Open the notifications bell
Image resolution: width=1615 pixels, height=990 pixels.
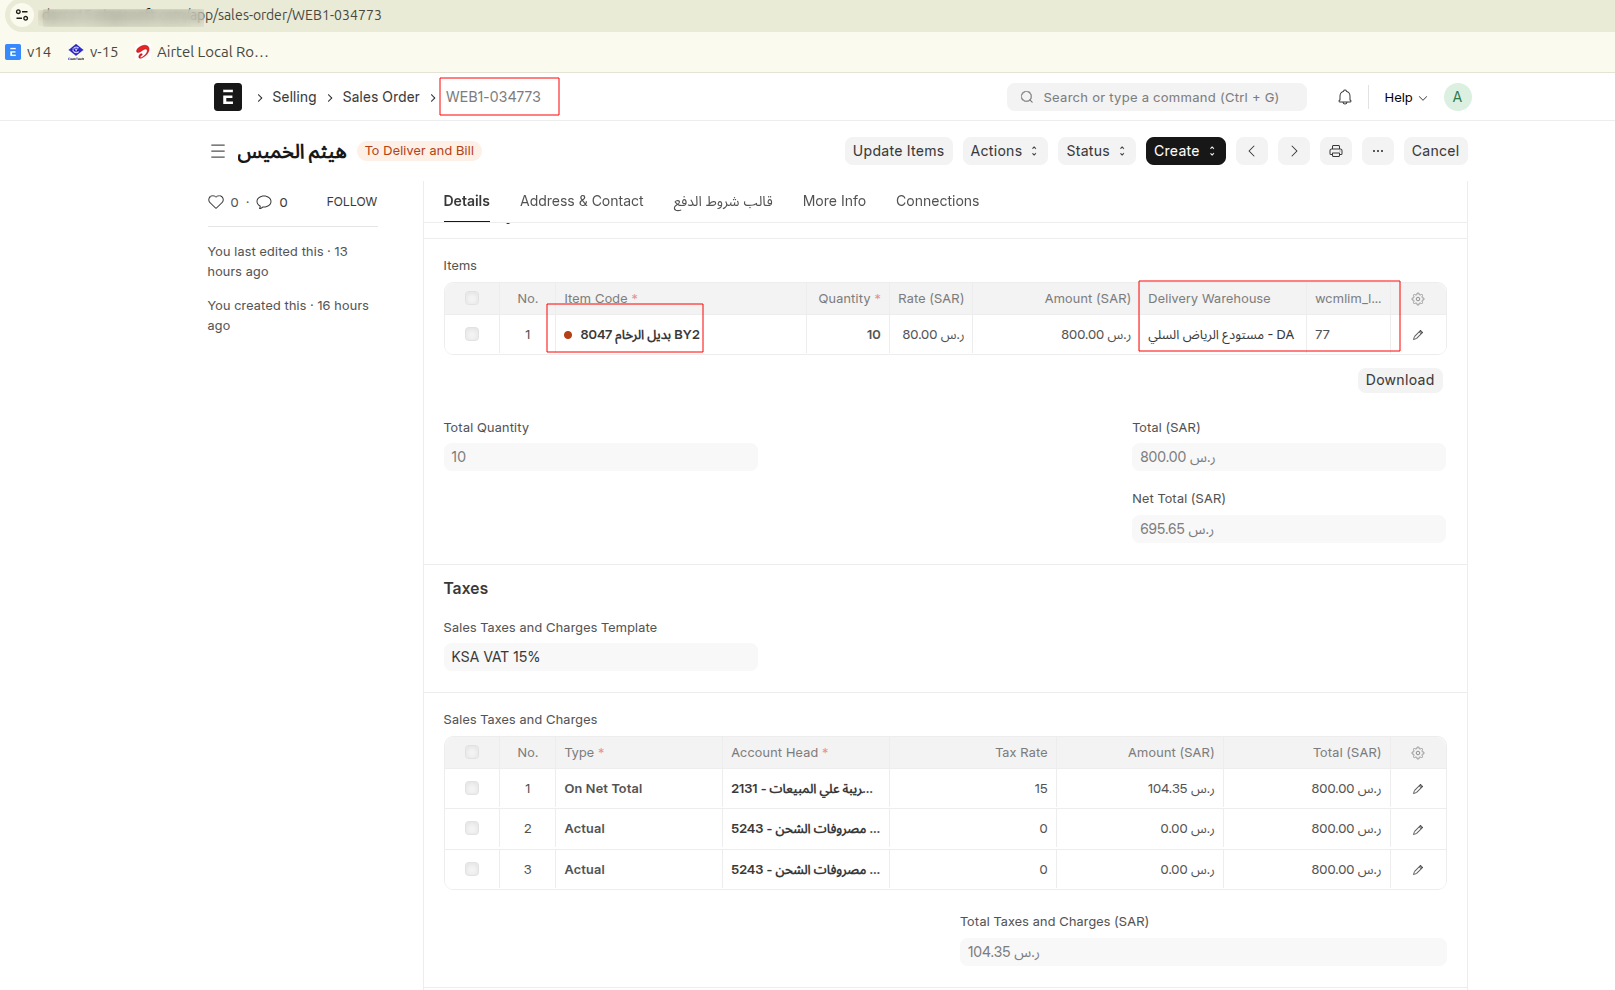point(1344,97)
